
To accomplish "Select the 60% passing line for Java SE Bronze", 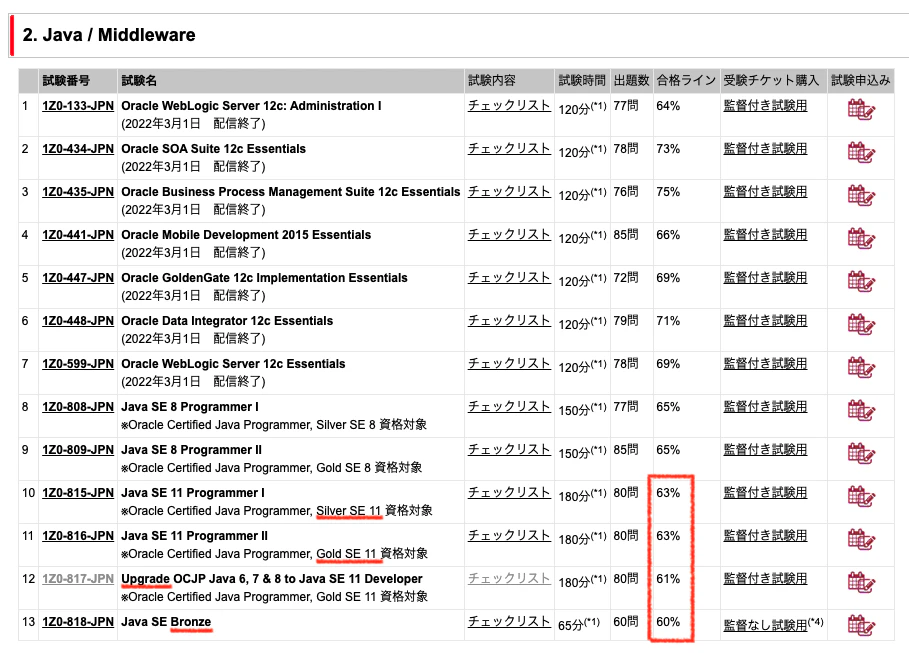I will tap(668, 622).
